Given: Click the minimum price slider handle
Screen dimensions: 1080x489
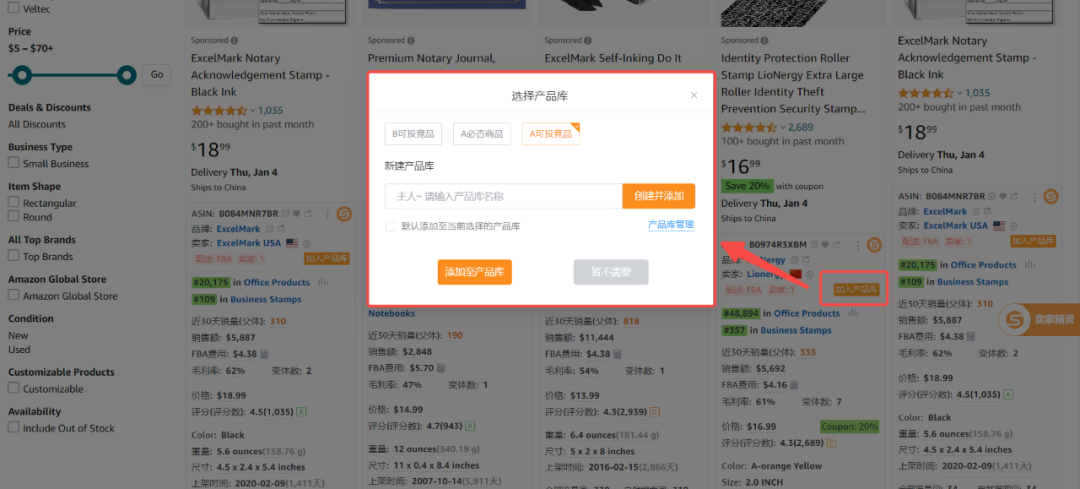Looking at the screenshot, I should point(23,74).
